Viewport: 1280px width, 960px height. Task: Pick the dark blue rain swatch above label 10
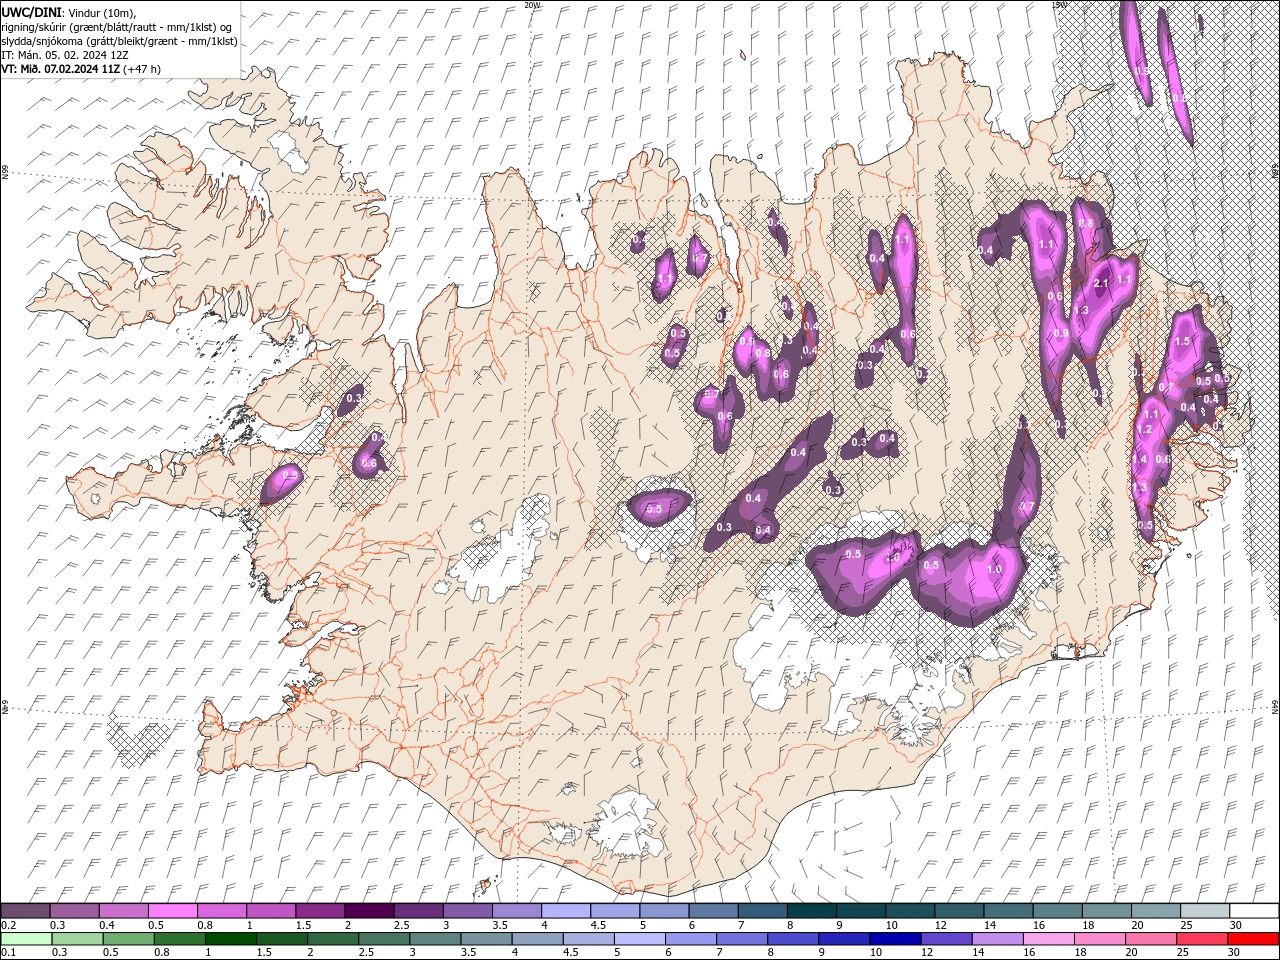pyautogui.click(x=895, y=939)
